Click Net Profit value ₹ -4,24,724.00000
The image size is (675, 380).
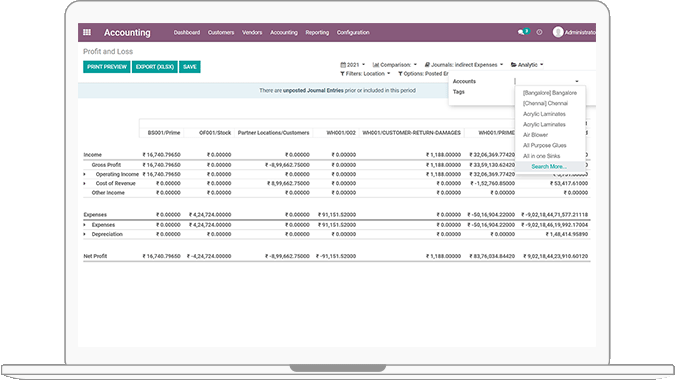[209, 256]
